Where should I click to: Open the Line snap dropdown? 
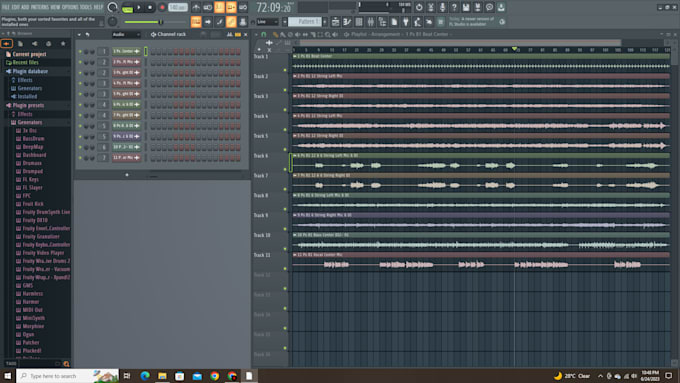point(267,22)
